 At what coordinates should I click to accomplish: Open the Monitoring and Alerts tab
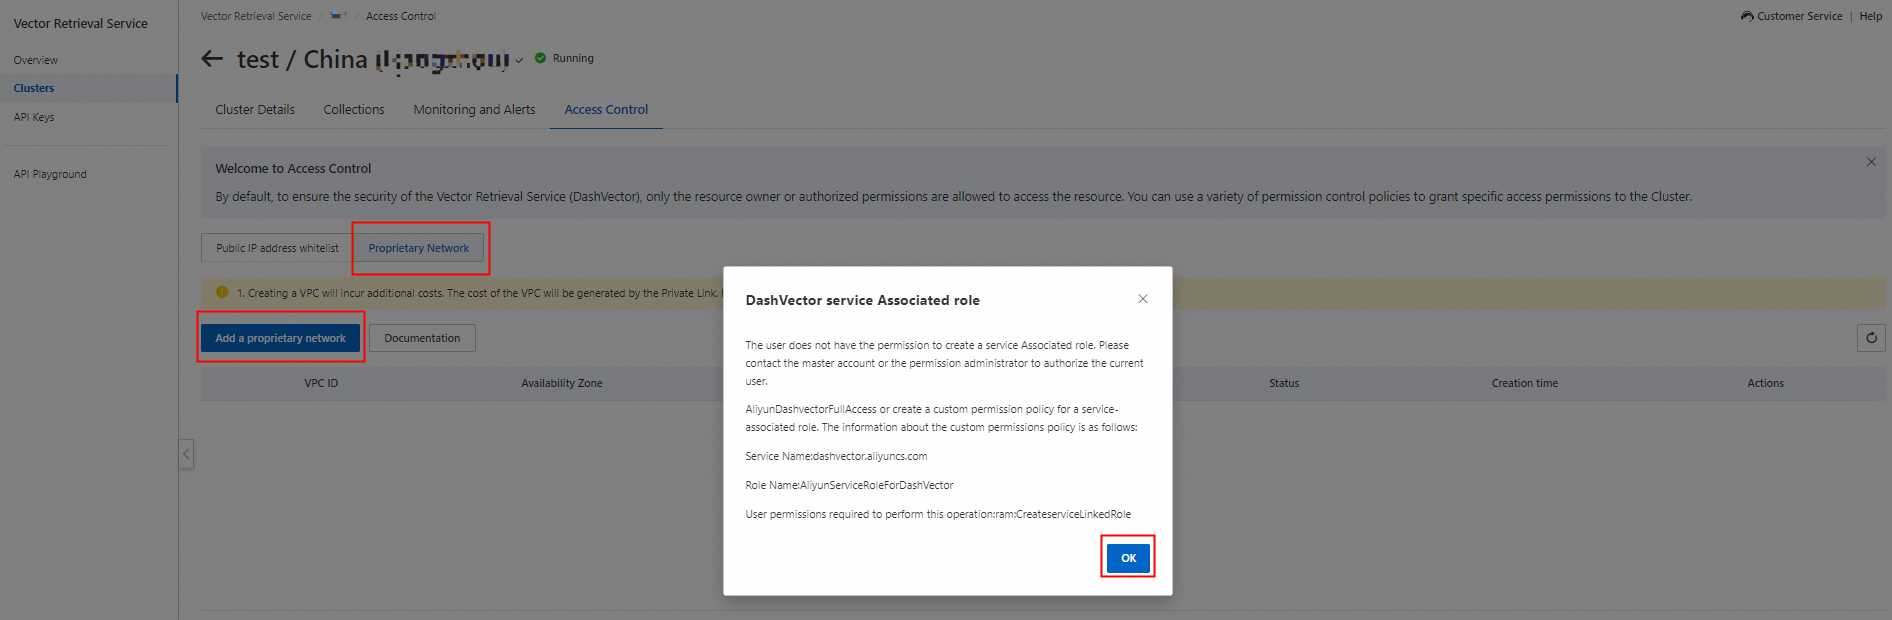(474, 110)
